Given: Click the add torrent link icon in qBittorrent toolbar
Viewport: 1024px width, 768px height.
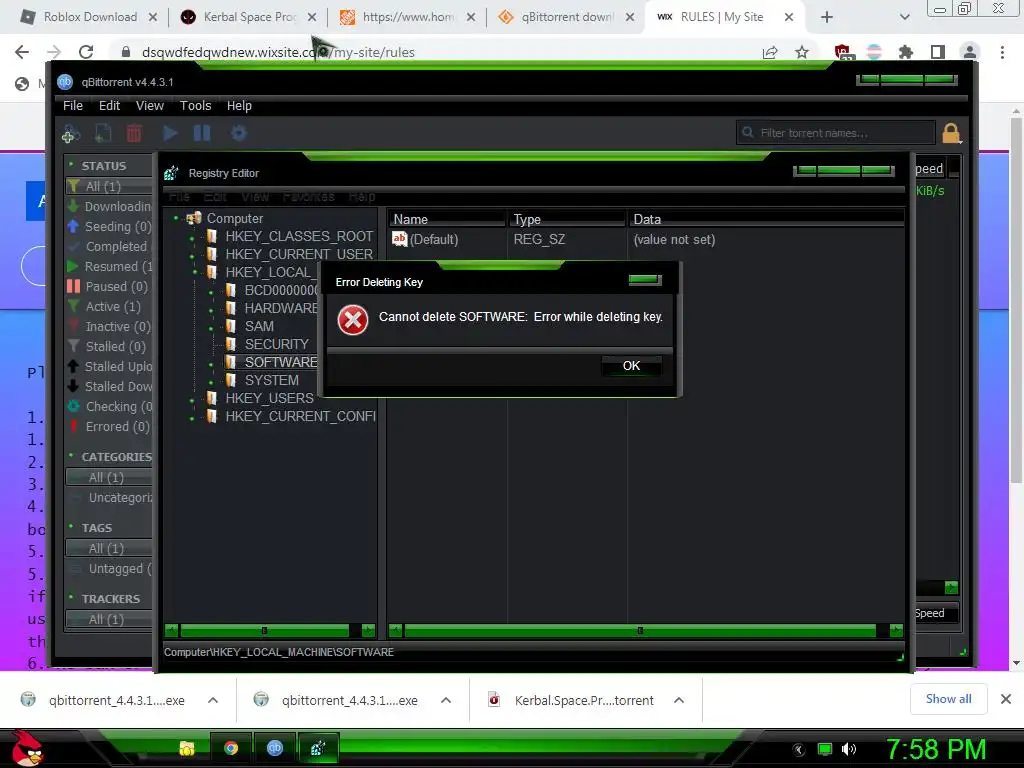Looking at the screenshot, I should click(71, 133).
